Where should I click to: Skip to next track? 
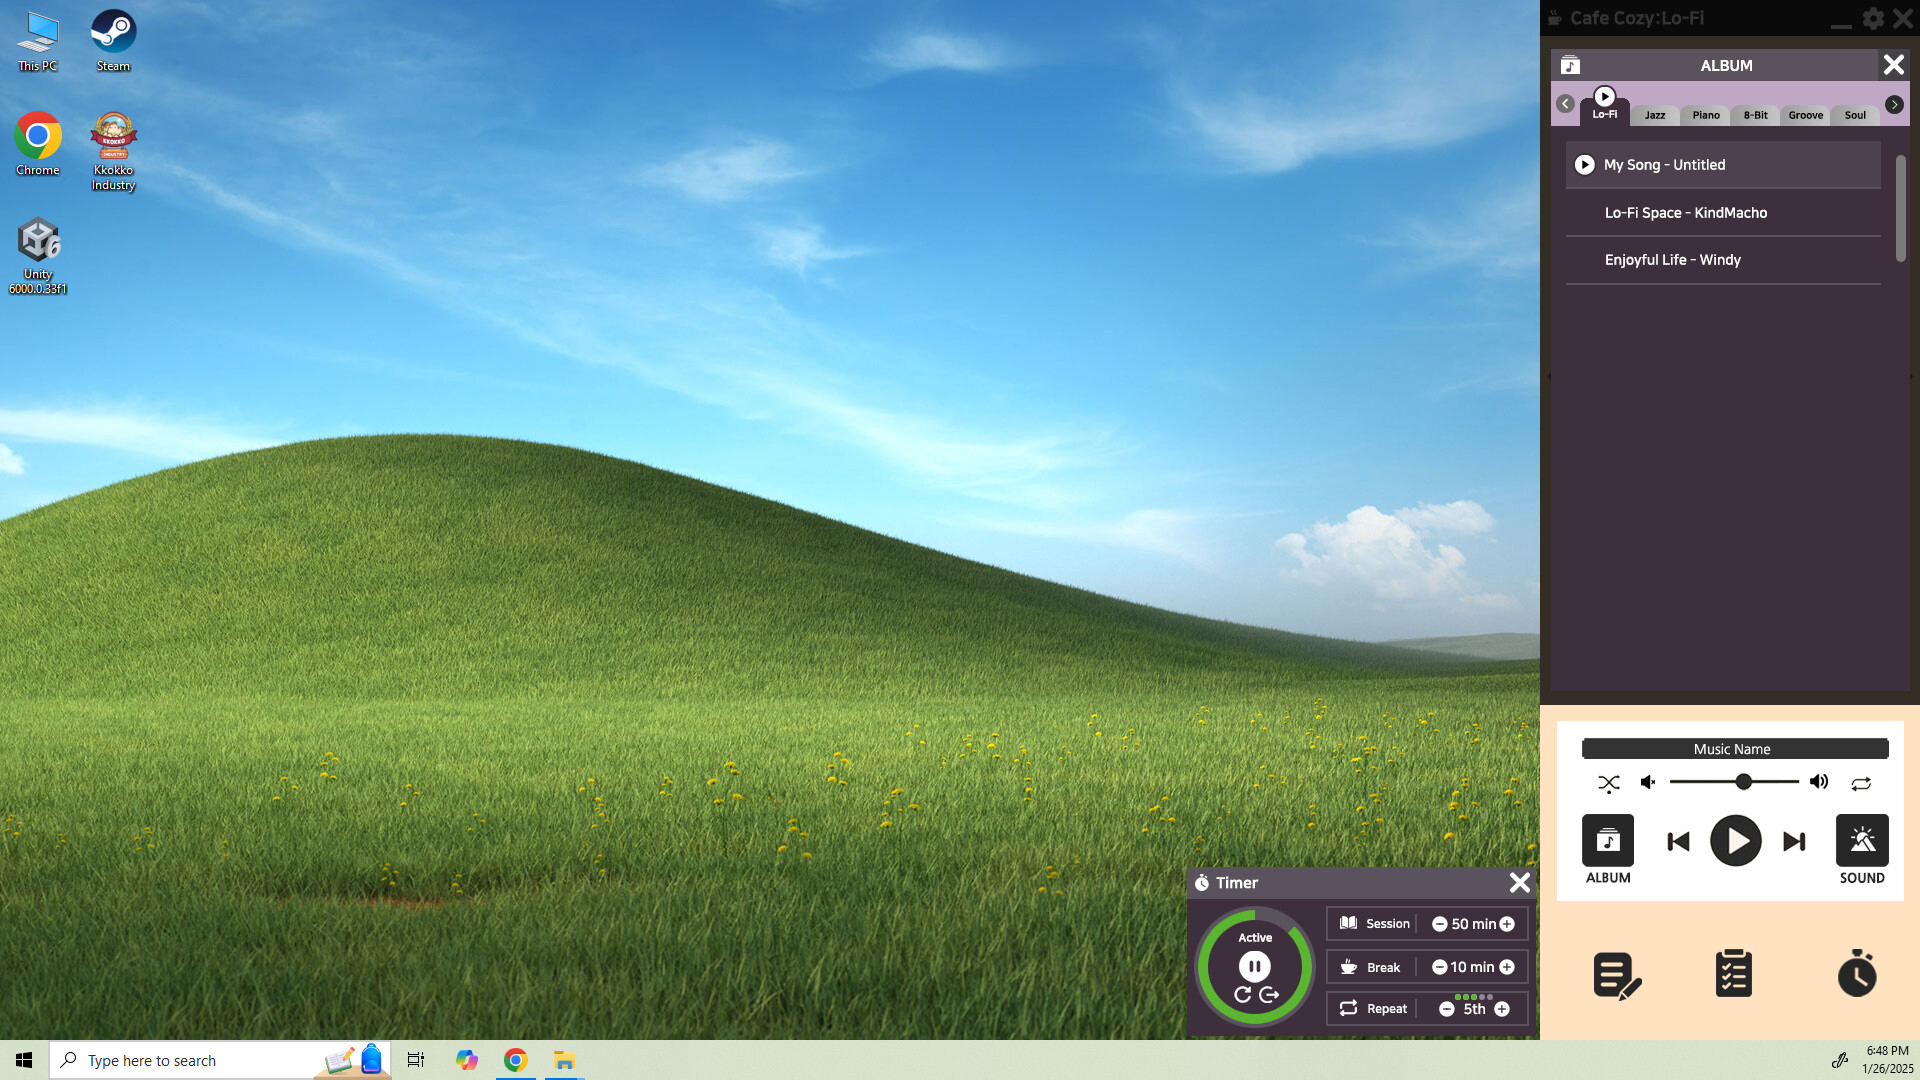(x=1794, y=841)
